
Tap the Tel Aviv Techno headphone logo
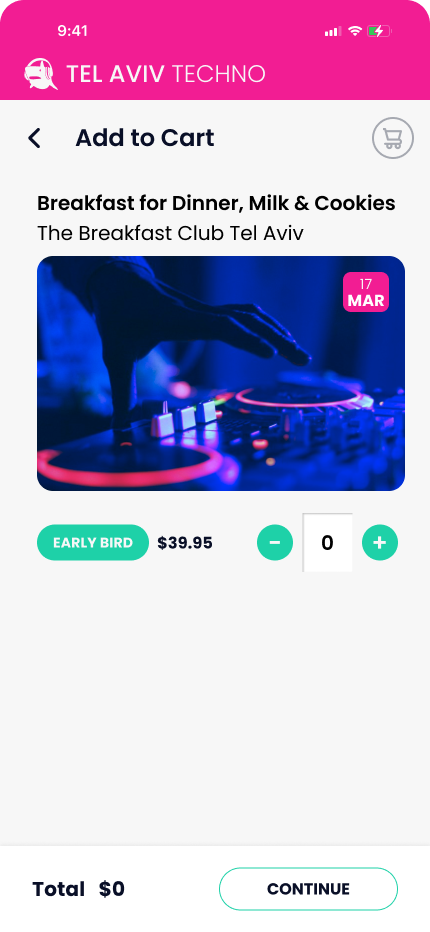pyautogui.click(x=40, y=74)
